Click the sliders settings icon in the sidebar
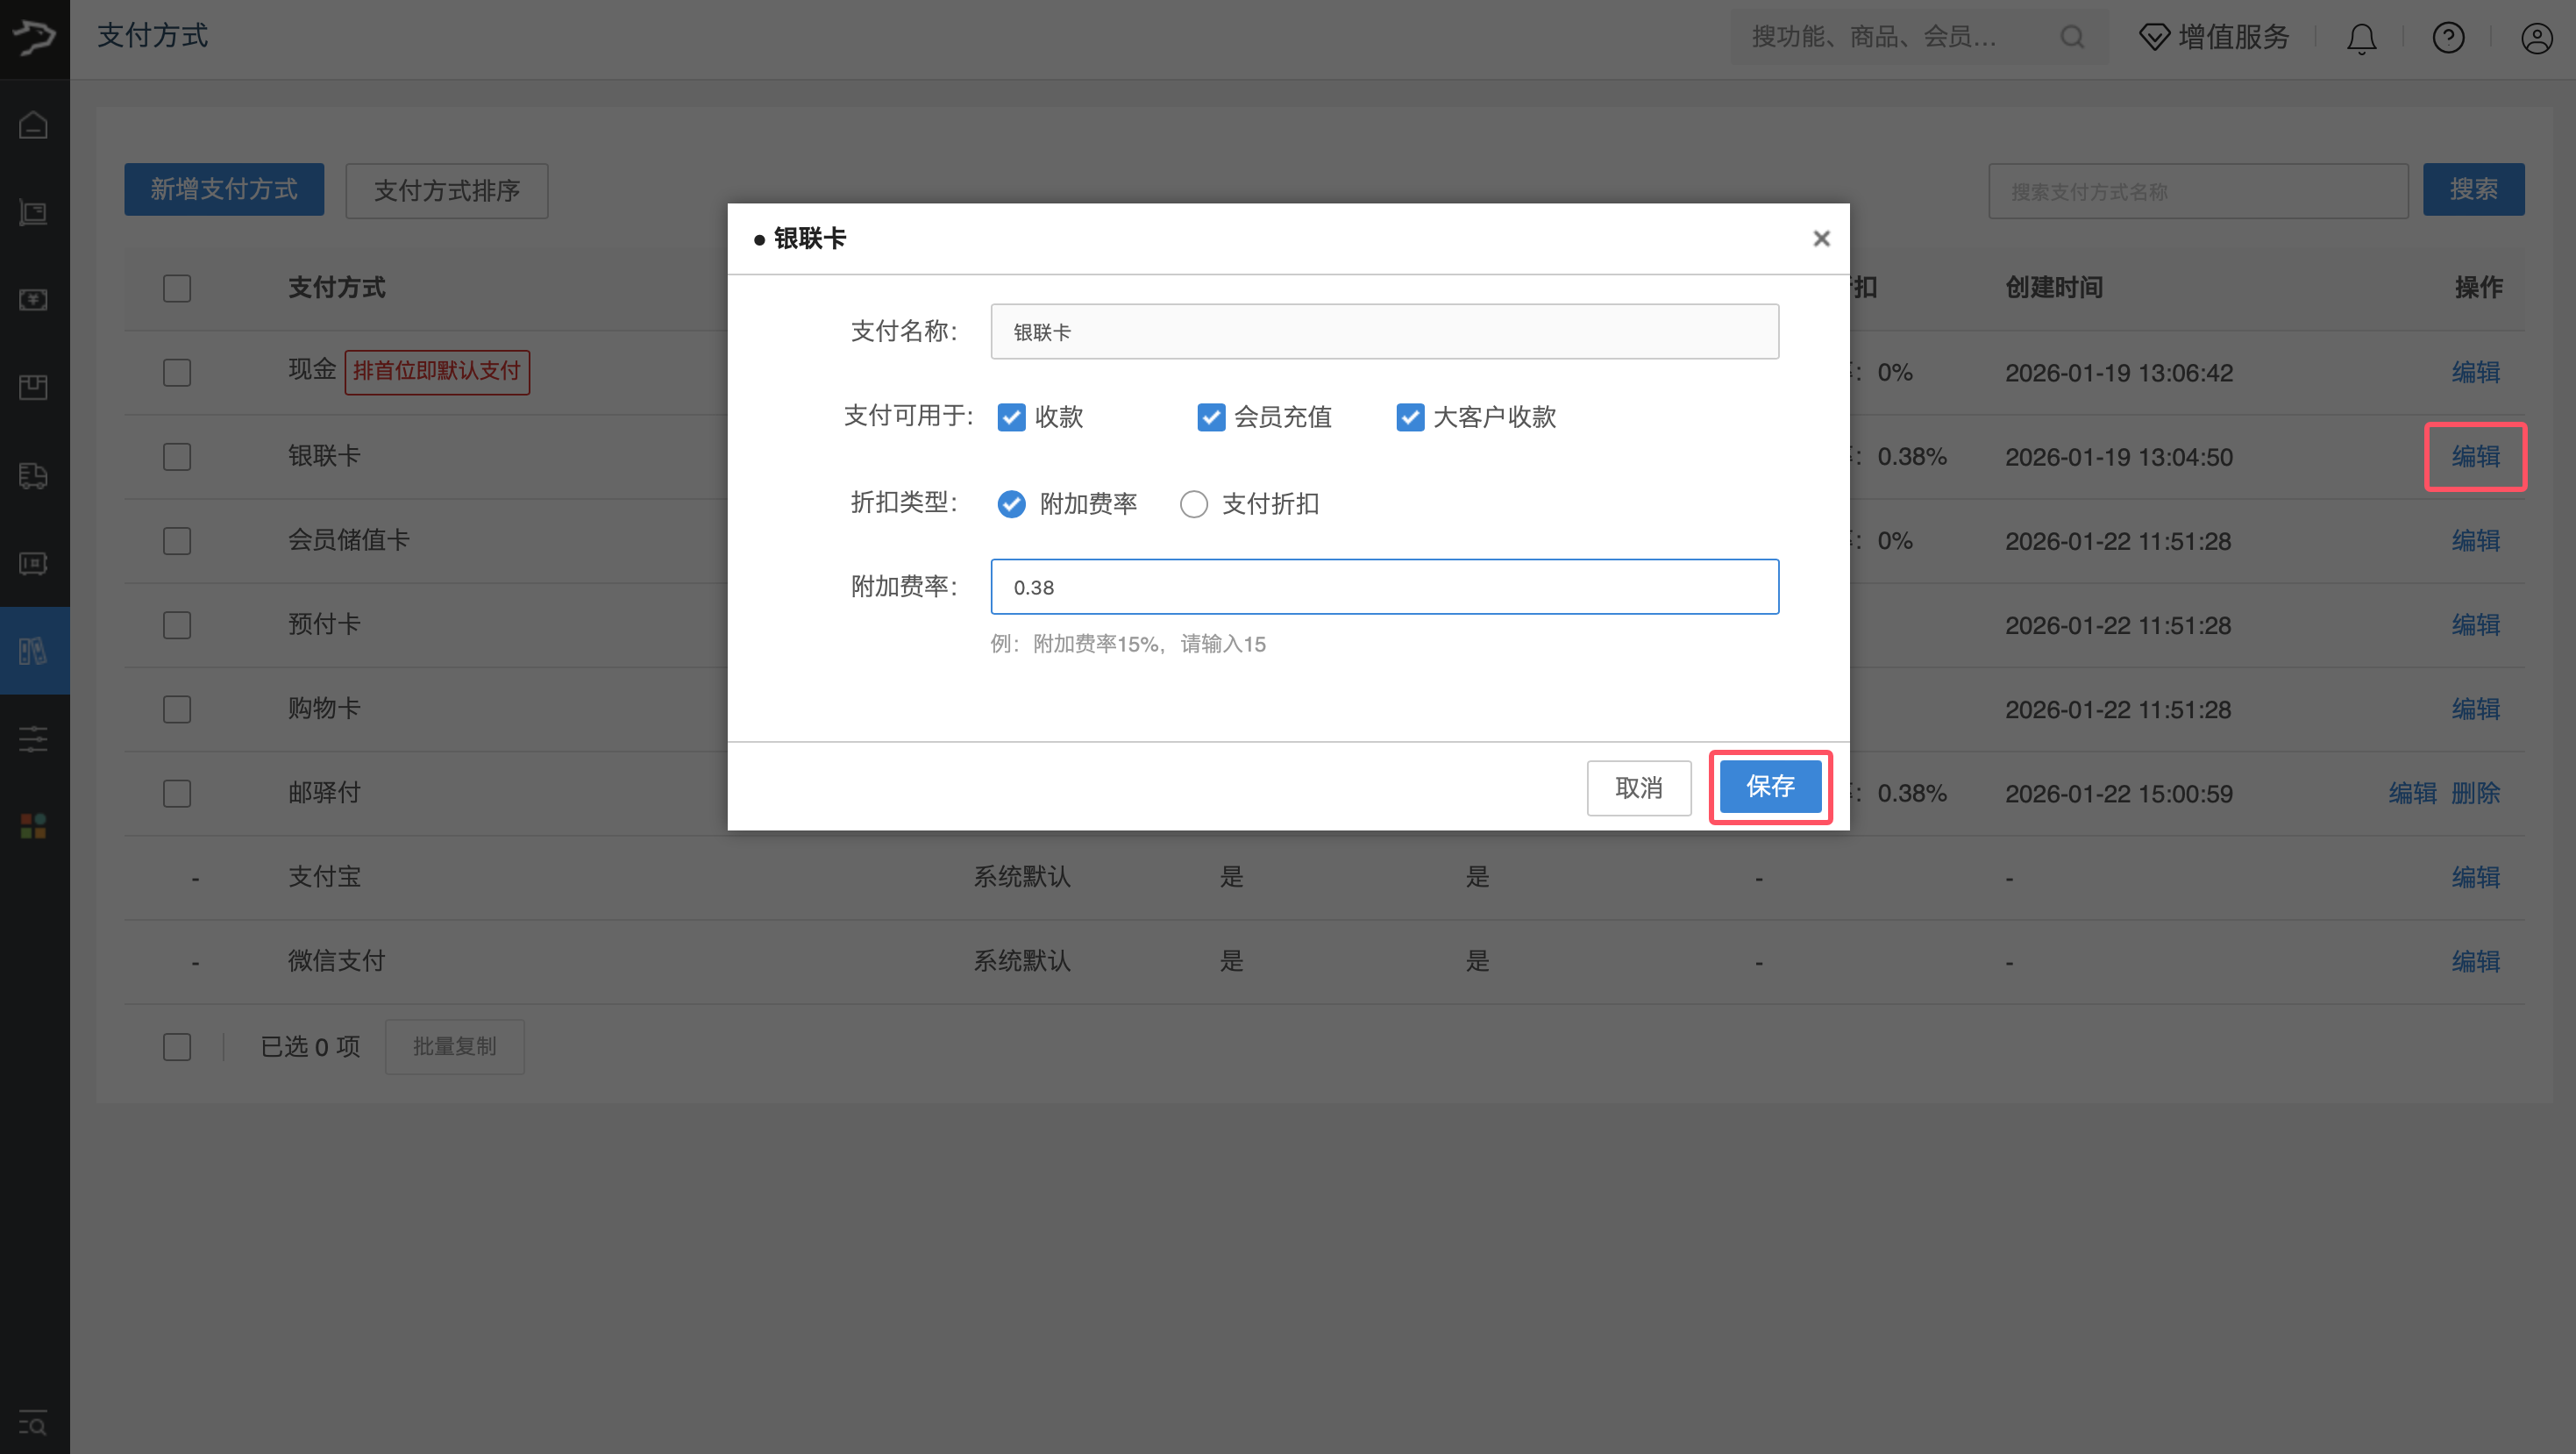The height and width of the screenshot is (1454, 2576). [x=34, y=739]
